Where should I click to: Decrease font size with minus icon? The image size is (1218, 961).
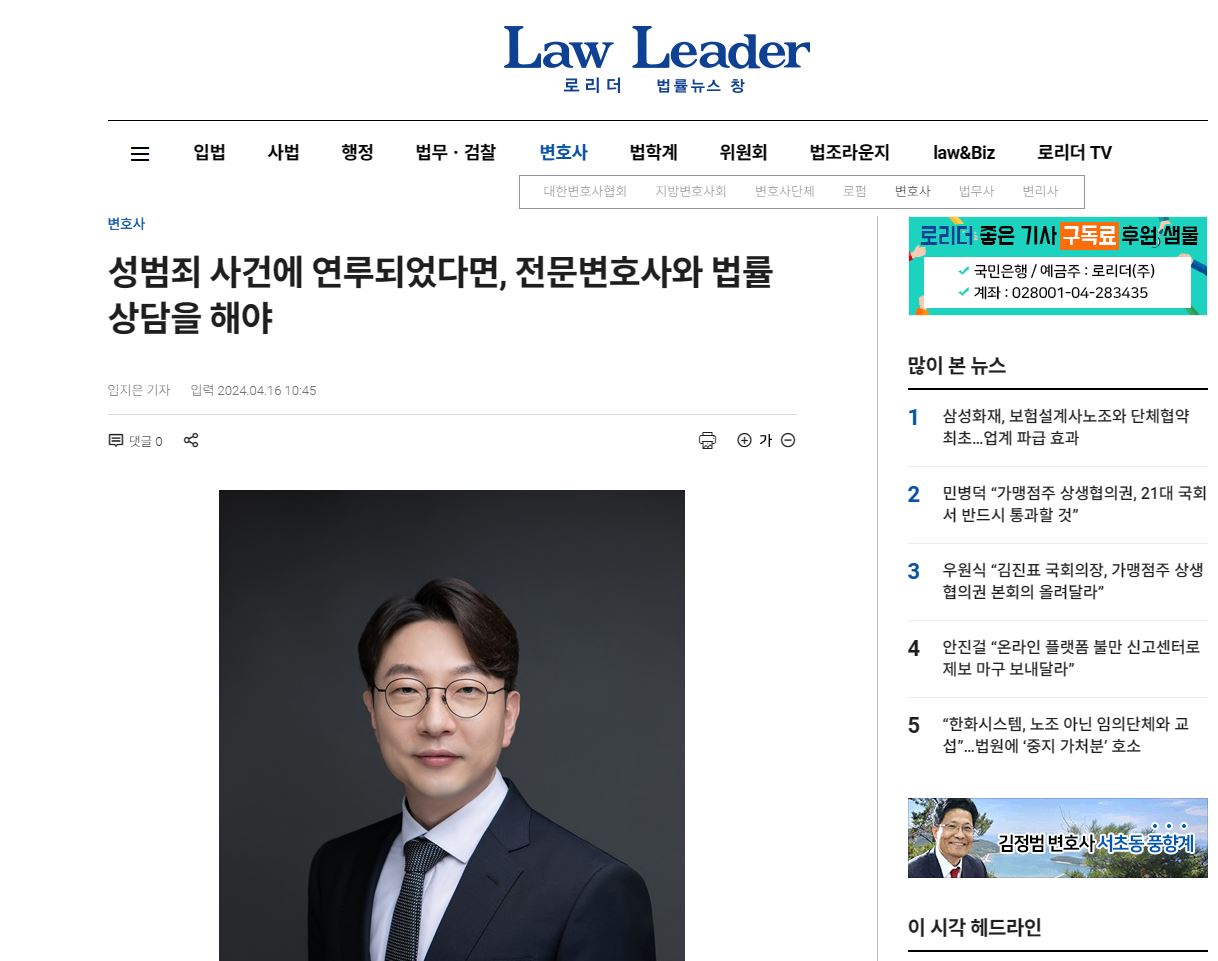click(788, 440)
